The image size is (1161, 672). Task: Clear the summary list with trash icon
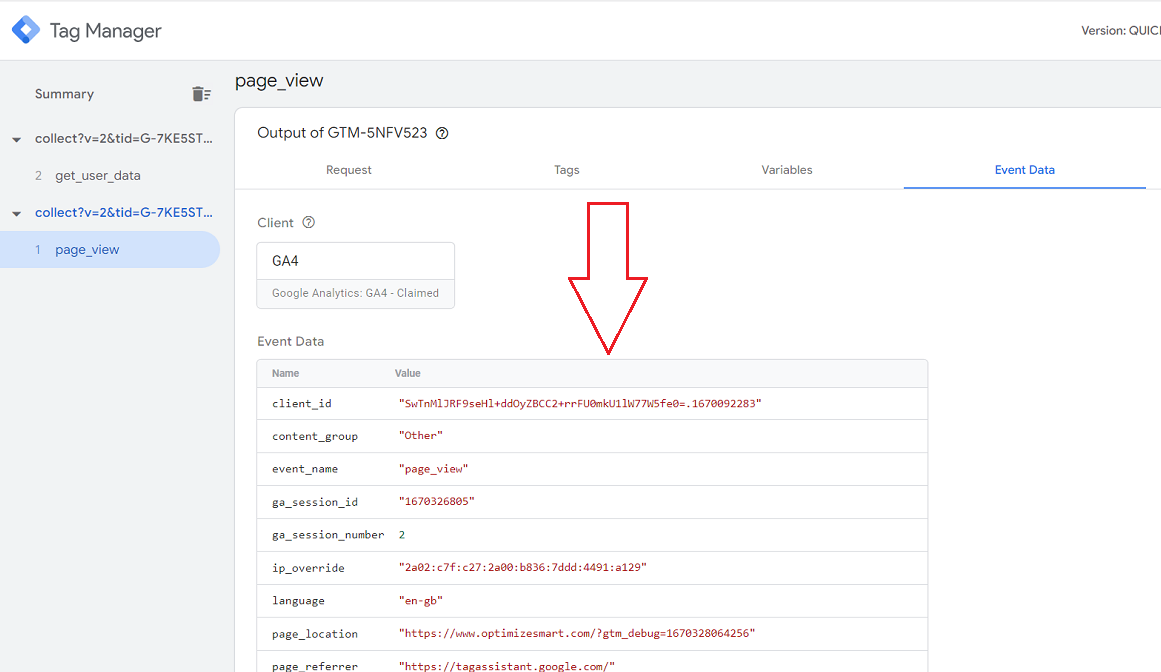[201, 94]
